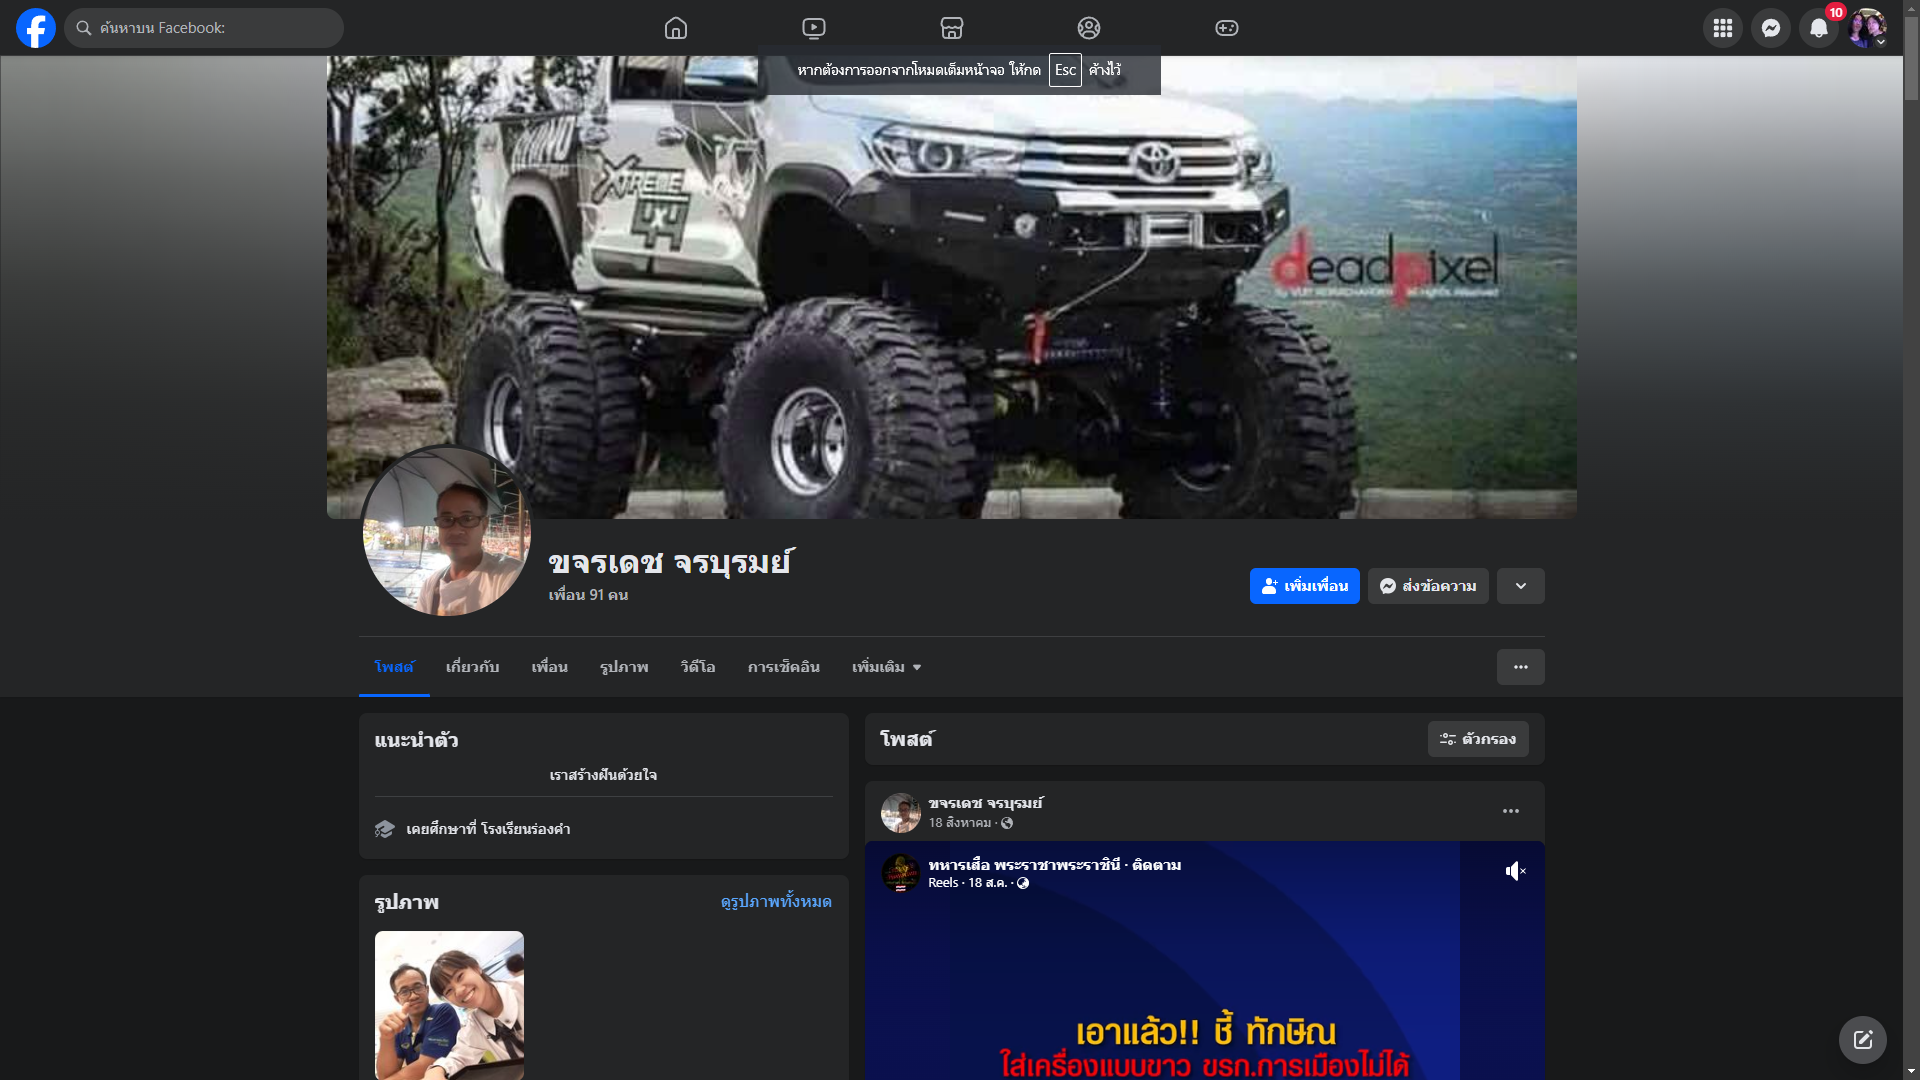Expand the เพิ่มเติม tab dropdown

pos(886,667)
